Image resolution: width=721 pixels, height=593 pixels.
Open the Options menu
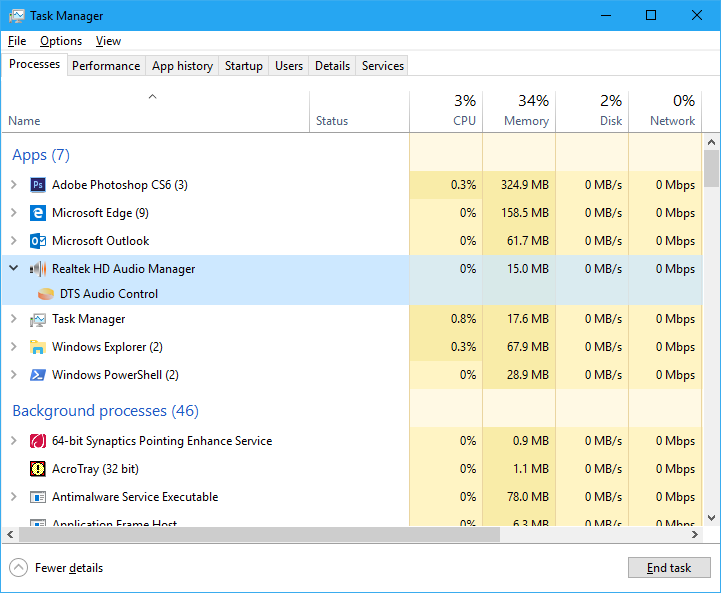(x=61, y=41)
